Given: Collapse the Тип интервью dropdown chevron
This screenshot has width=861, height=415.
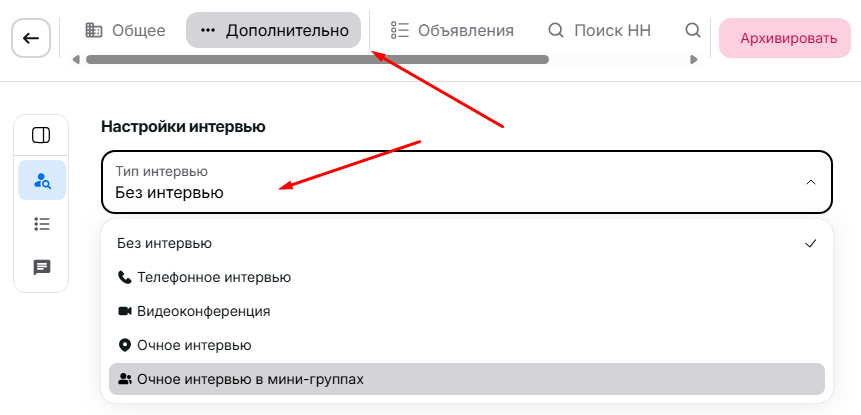Looking at the screenshot, I should [811, 182].
